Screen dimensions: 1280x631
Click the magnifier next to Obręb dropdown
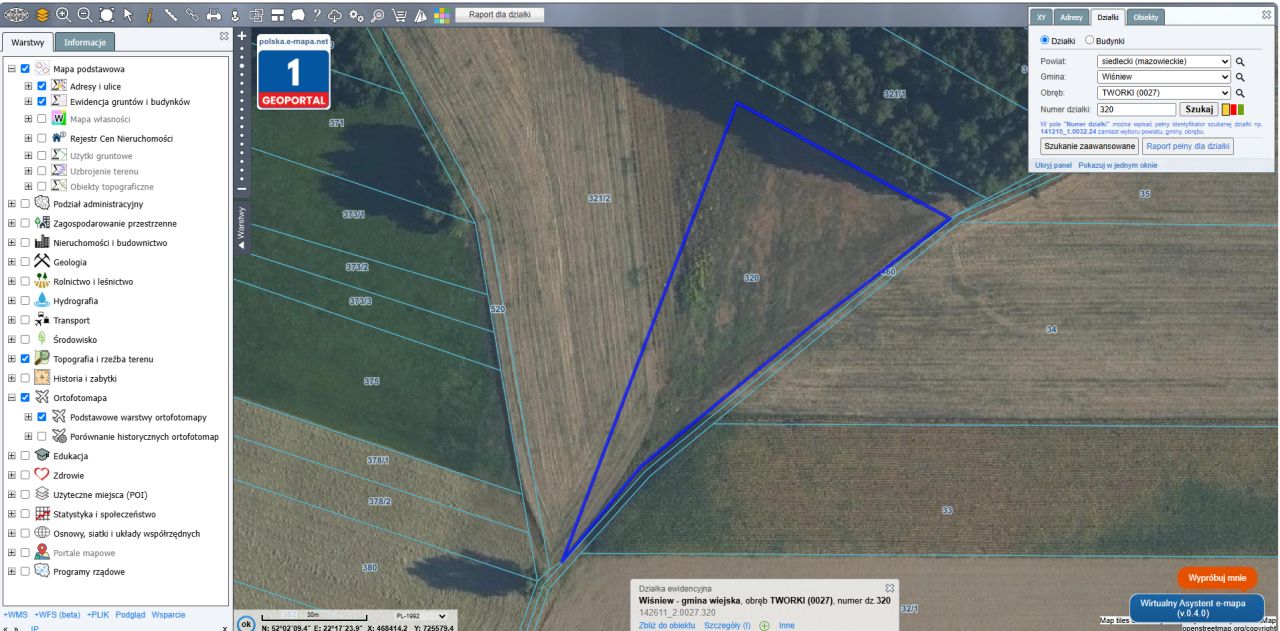(1240, 93)
